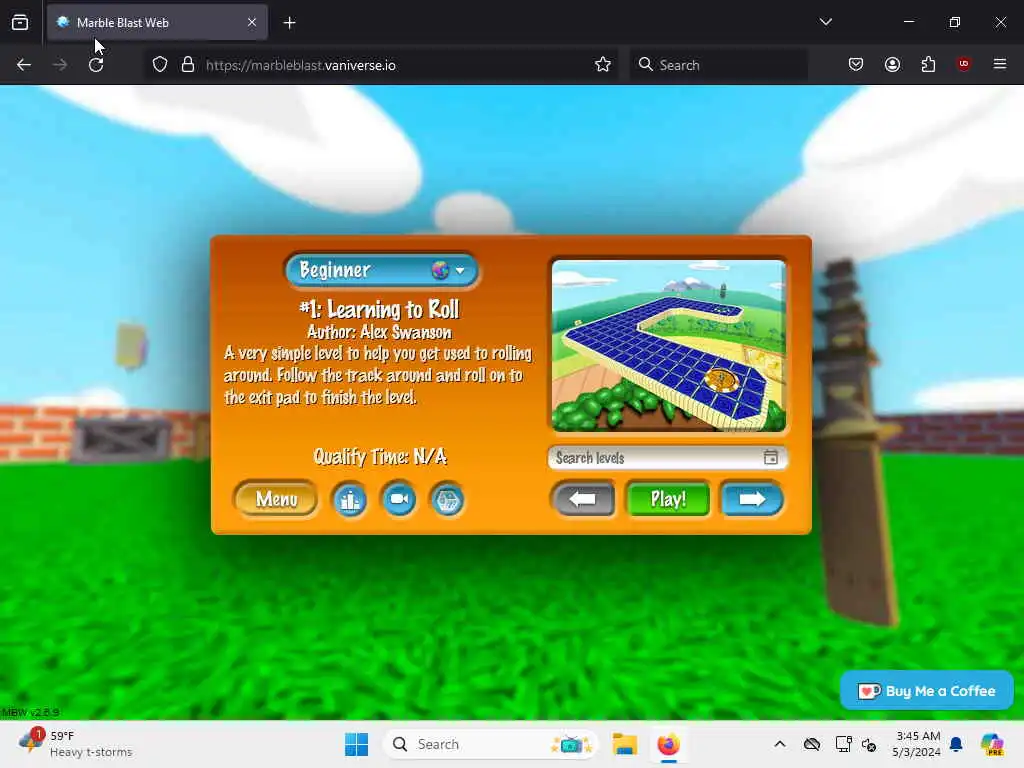Screen dimensions: 1024x768
Task: Open the tracking protection shield icon
Action: (x=160, y=65)
